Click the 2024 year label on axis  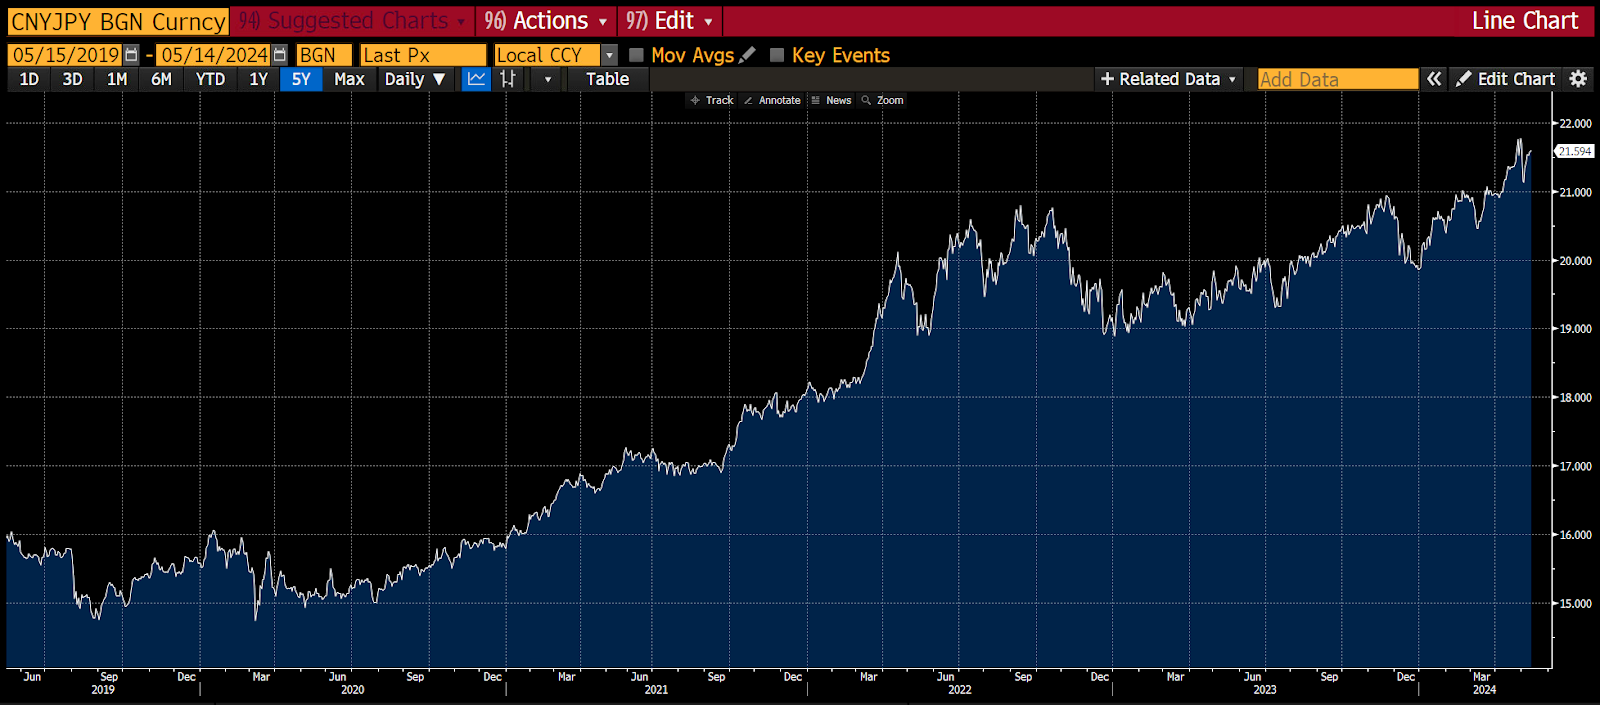[x=1484, y=690]
